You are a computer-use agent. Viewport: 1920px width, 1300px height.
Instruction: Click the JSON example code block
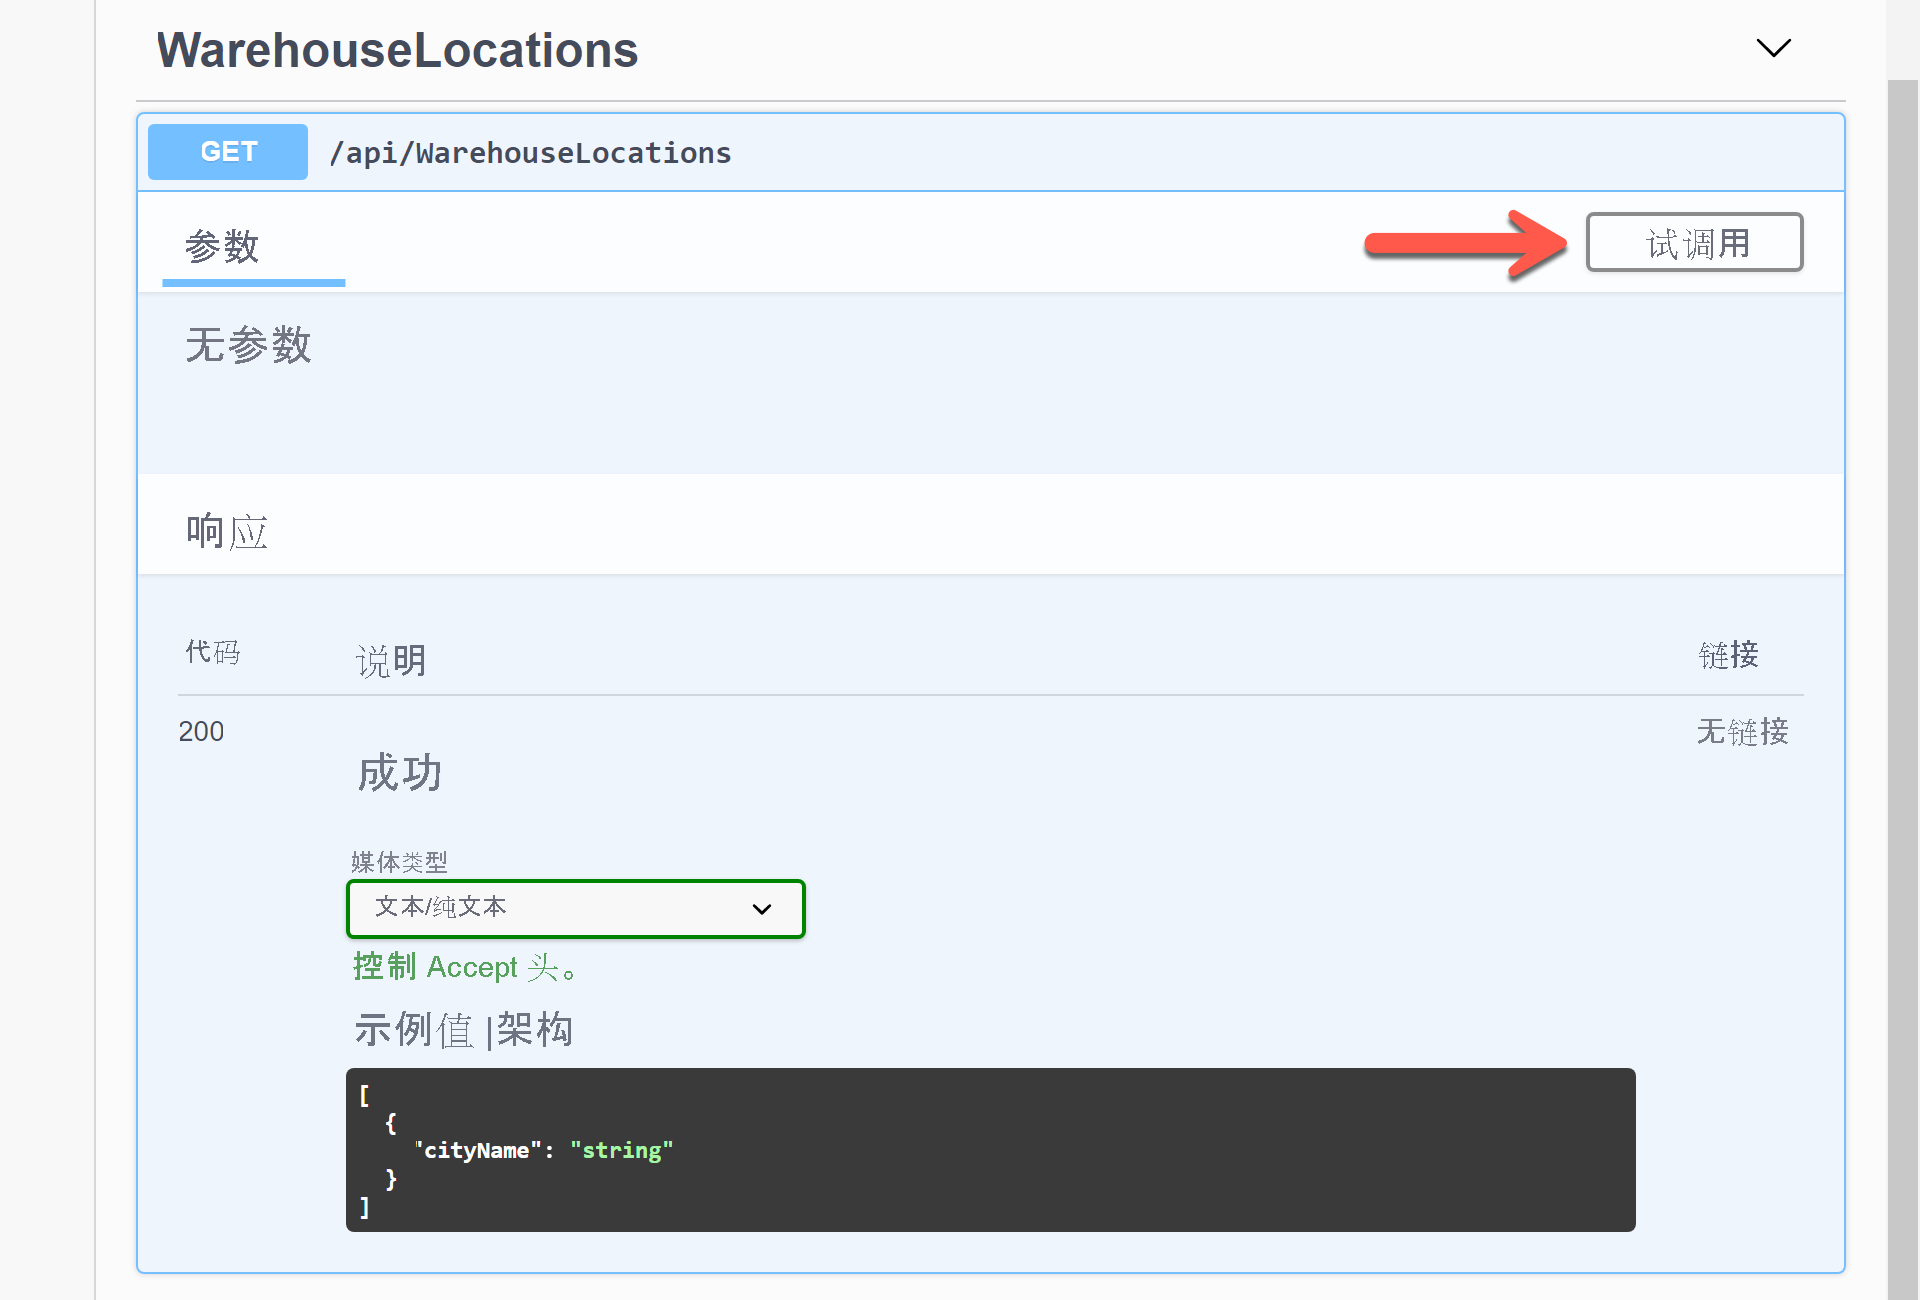pyautogui.click(x=990, y=1150)
